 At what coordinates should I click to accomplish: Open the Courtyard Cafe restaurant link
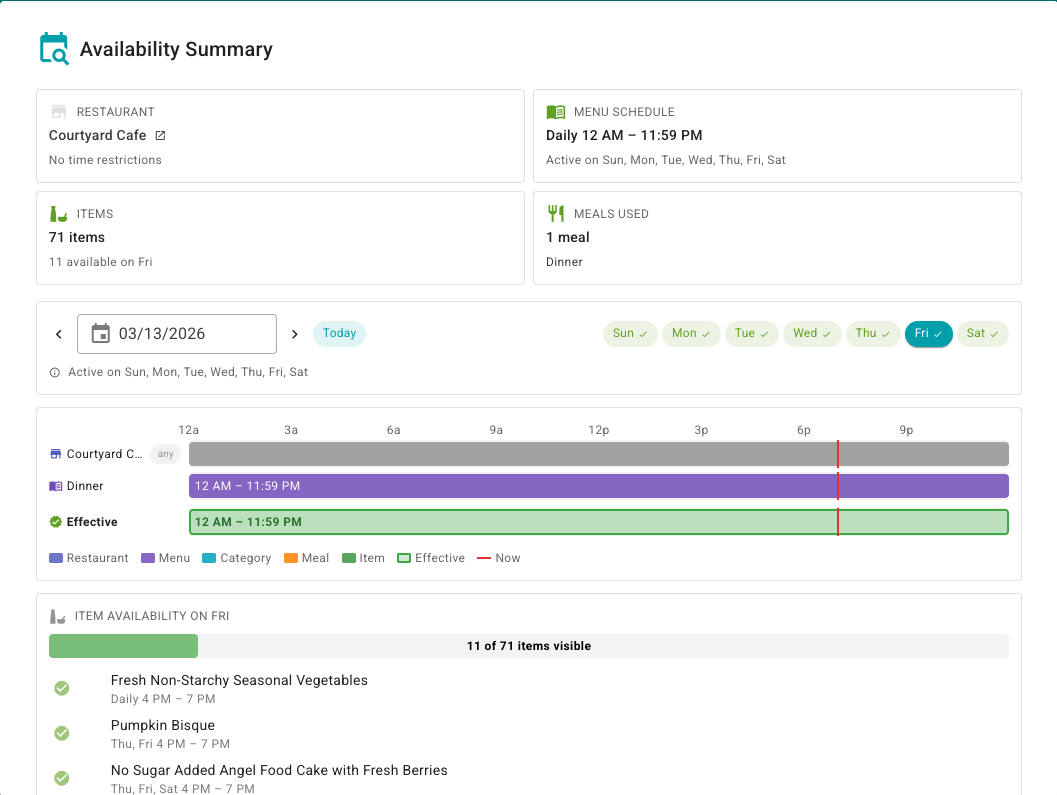click(98, 135)
